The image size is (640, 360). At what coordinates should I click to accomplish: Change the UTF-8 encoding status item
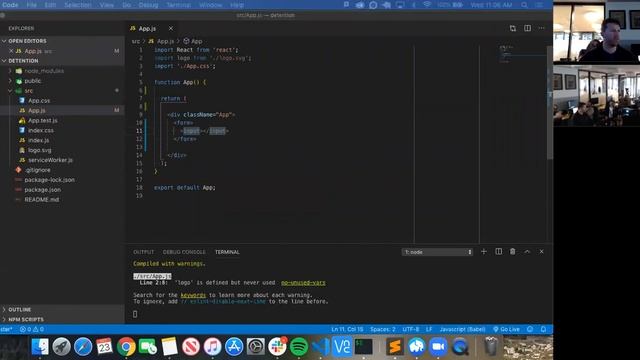tap(411, 329)
